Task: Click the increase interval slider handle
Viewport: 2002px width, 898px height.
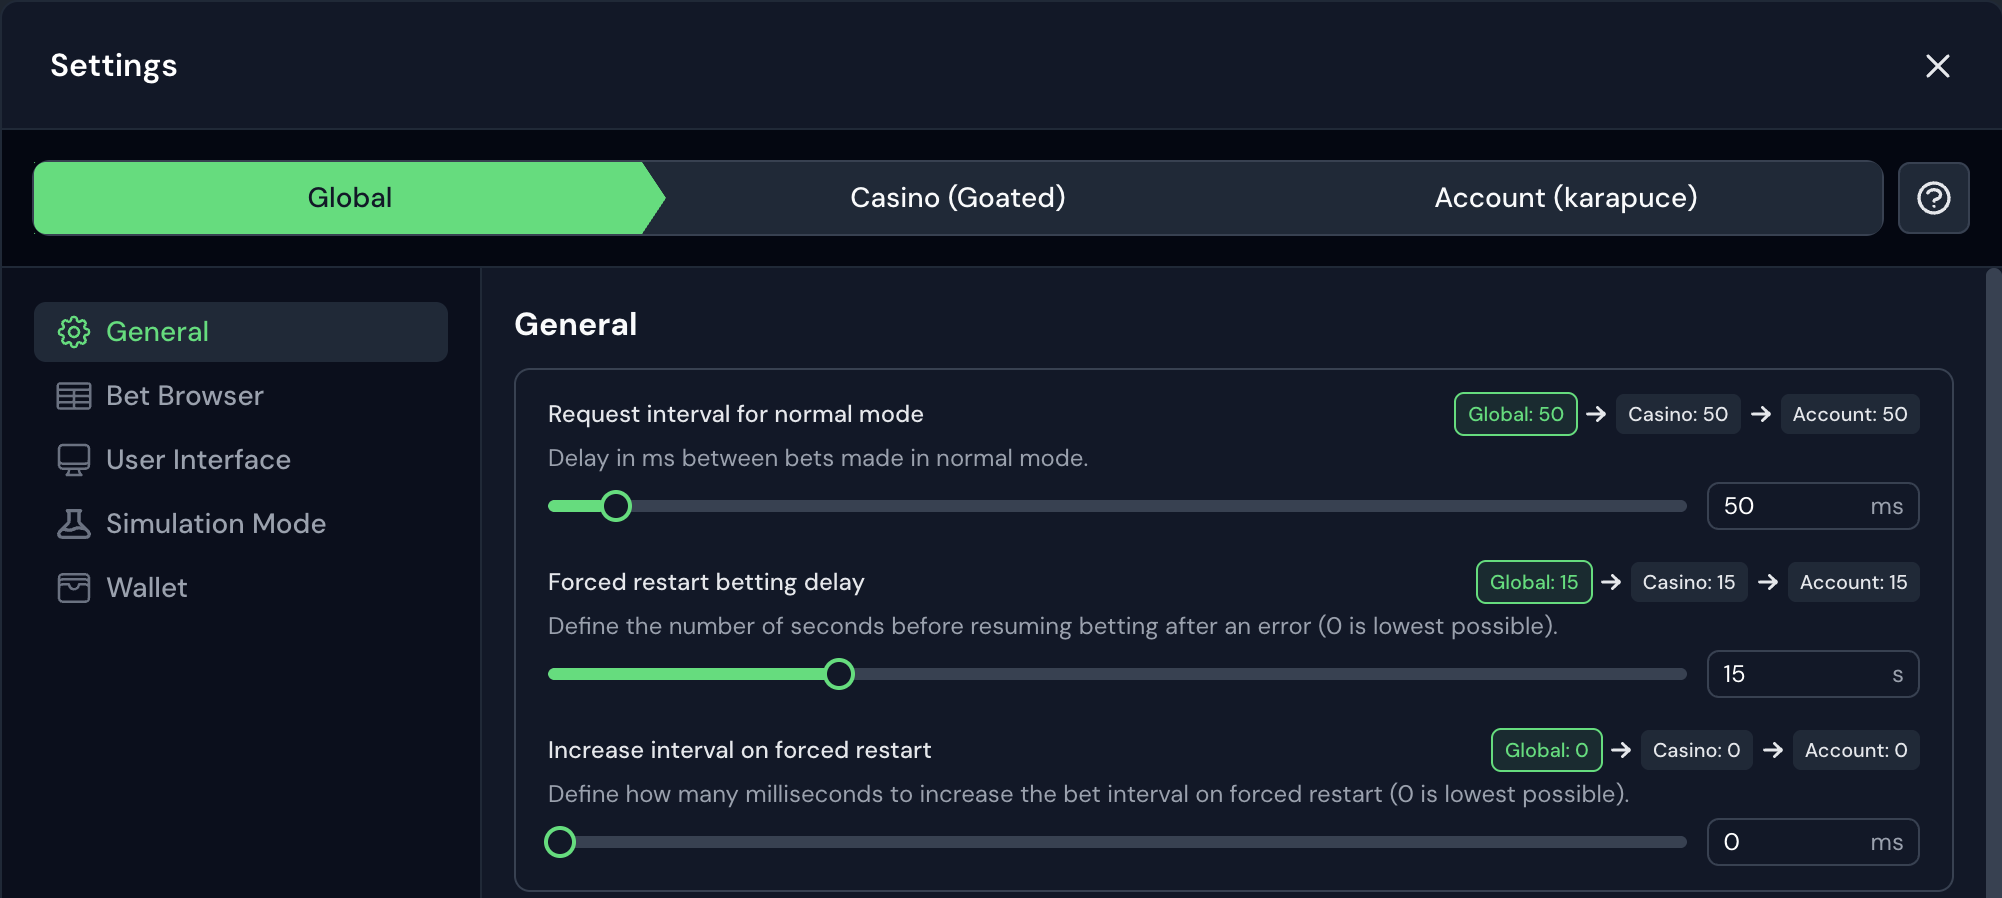Action: (x=560, y=842)
